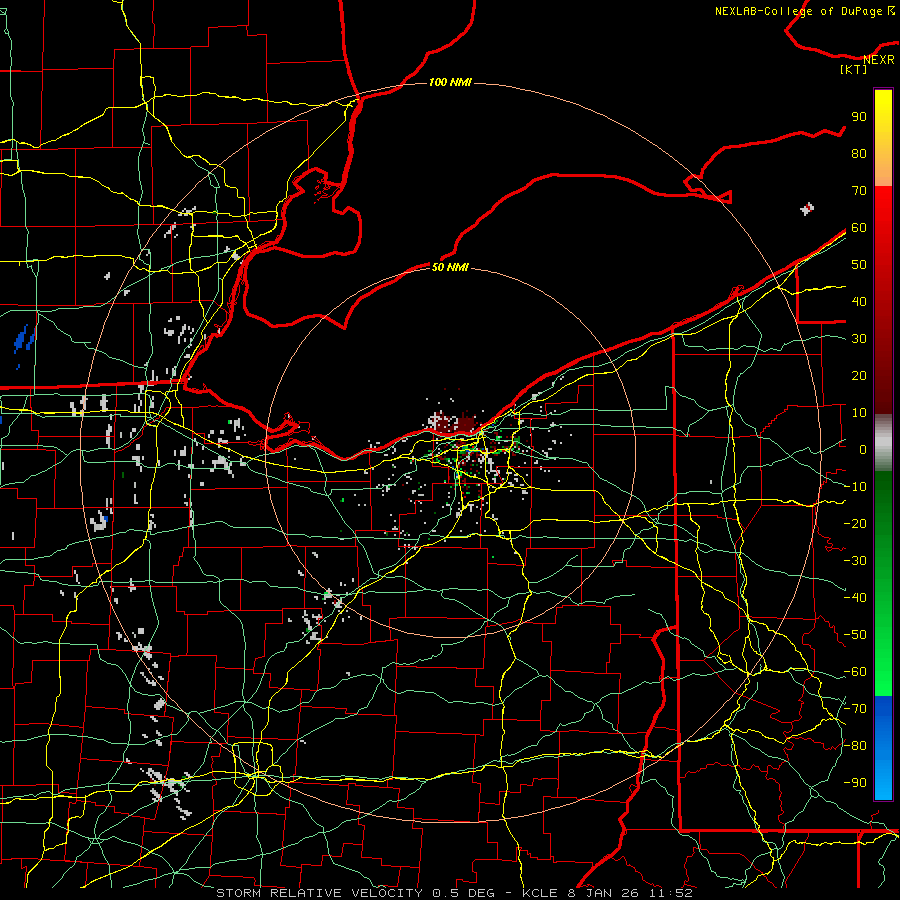Screen dimensions: 900x900
Task: Click the 90 label on the velocity scale
Action: coord(859,117)
